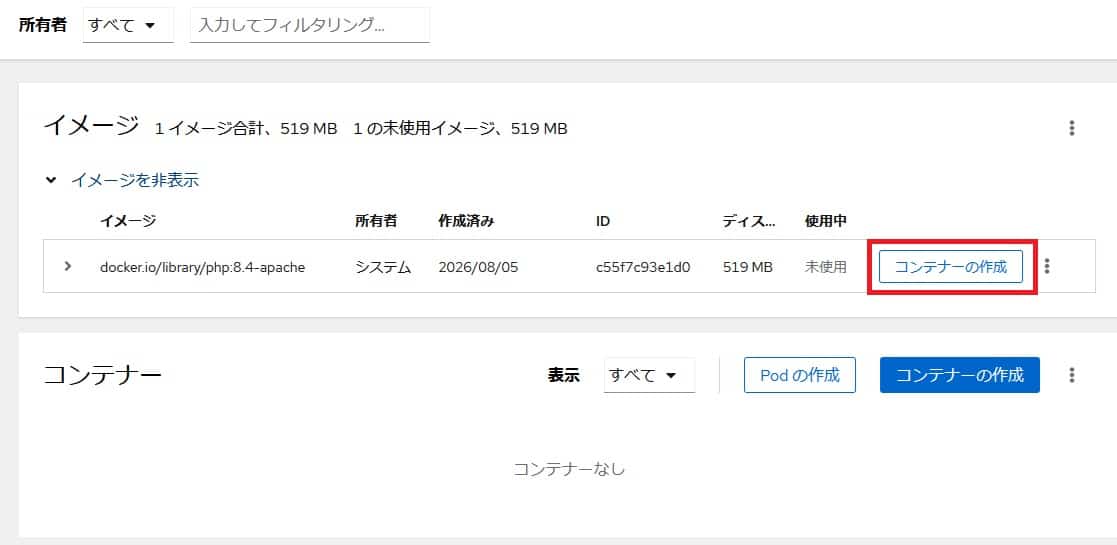
Task: Open actions menu for php:8.4-apache row
Action: pyautogui.click(x=1046, y=266)
